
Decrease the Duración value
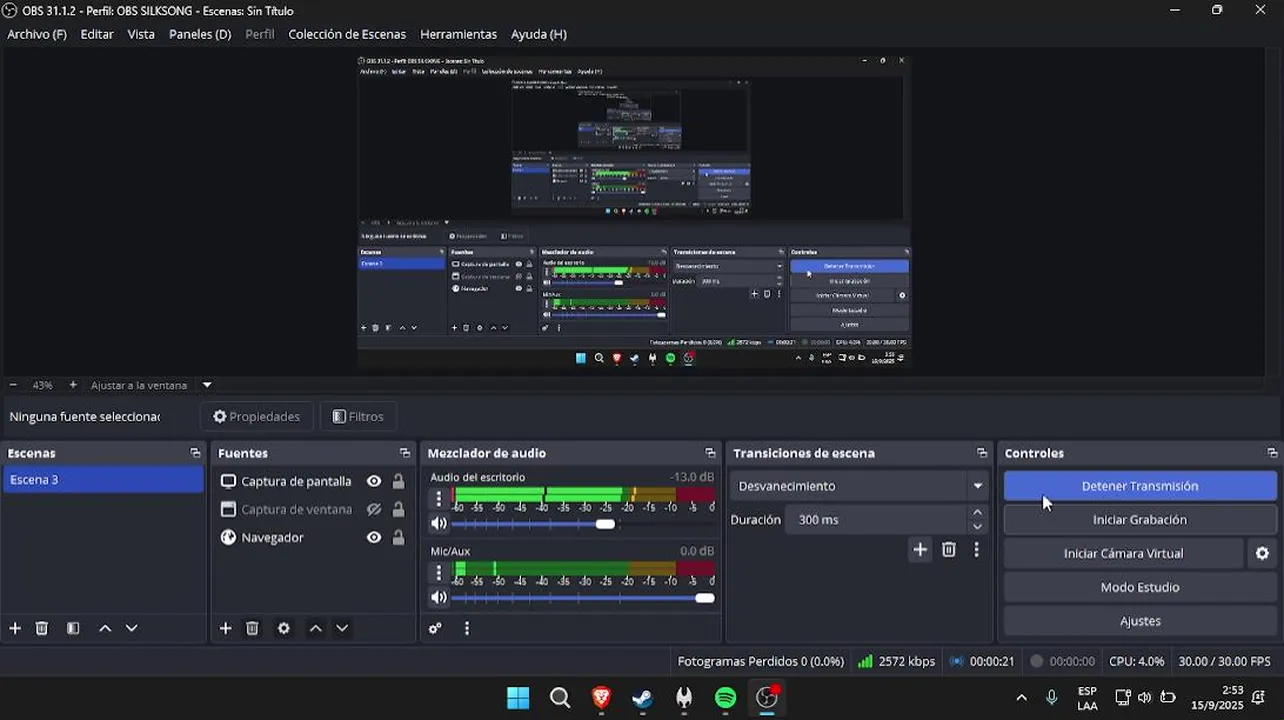point(977,526)
